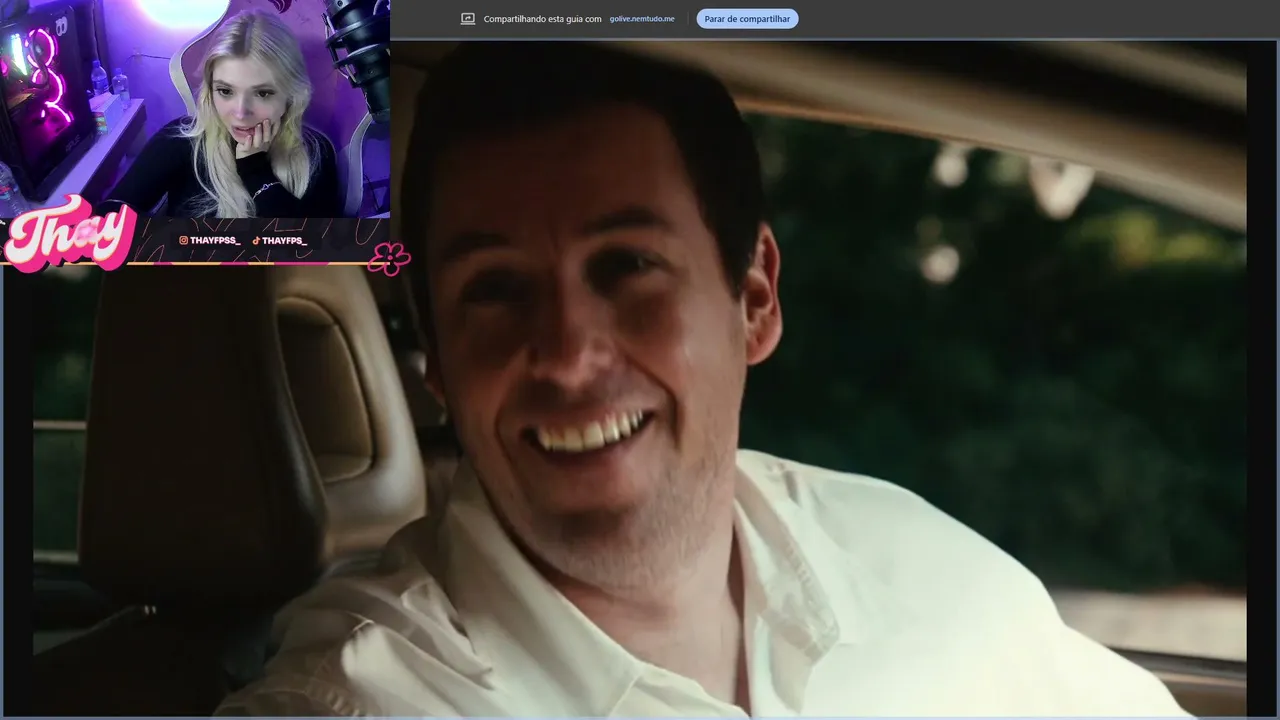Click the shared movie video frame
The image size is (1280, 720).
(x=640, y=378)
